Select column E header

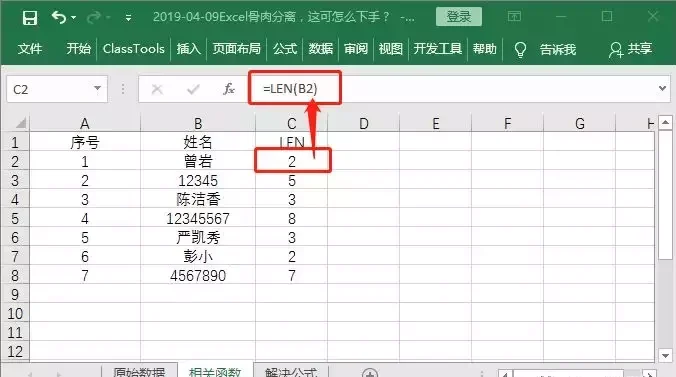point(435,123)
